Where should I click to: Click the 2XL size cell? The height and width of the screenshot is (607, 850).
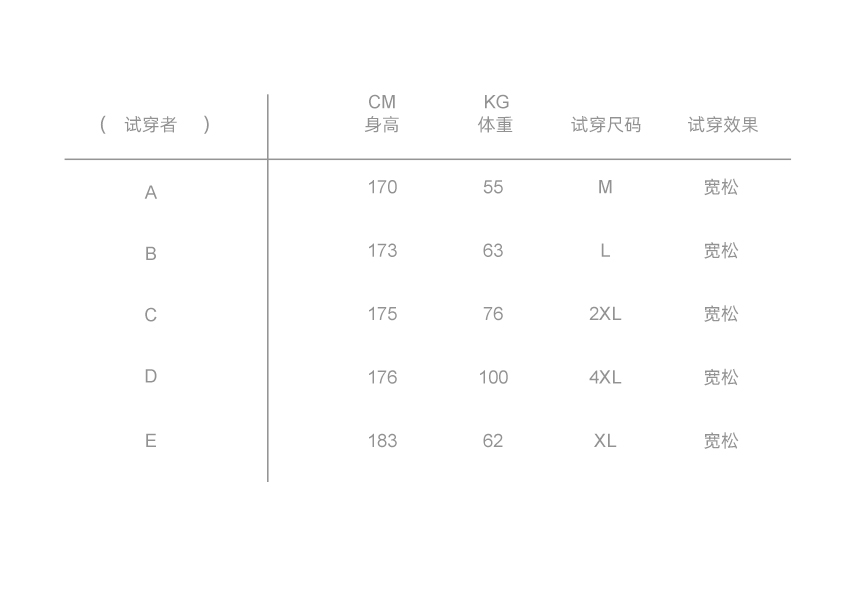coord(605,314)
